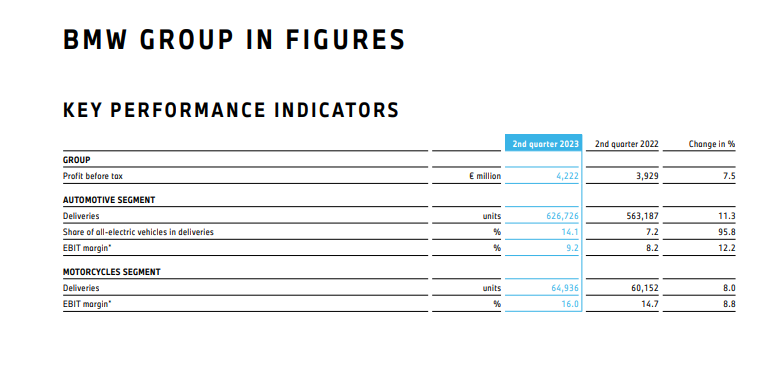Screen dimensions: 769x389
Task: Select the '2nd quarter 2022' column header
Action: click(627, 144)
